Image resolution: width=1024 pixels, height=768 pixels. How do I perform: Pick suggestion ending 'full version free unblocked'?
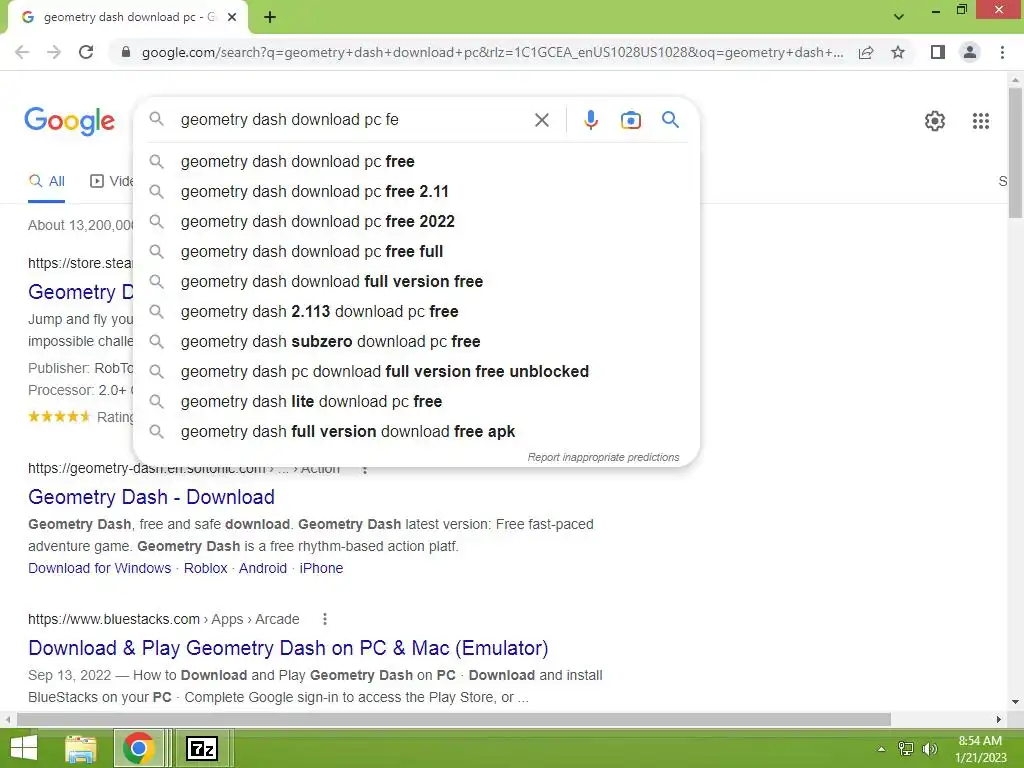(x=416, y=372)
